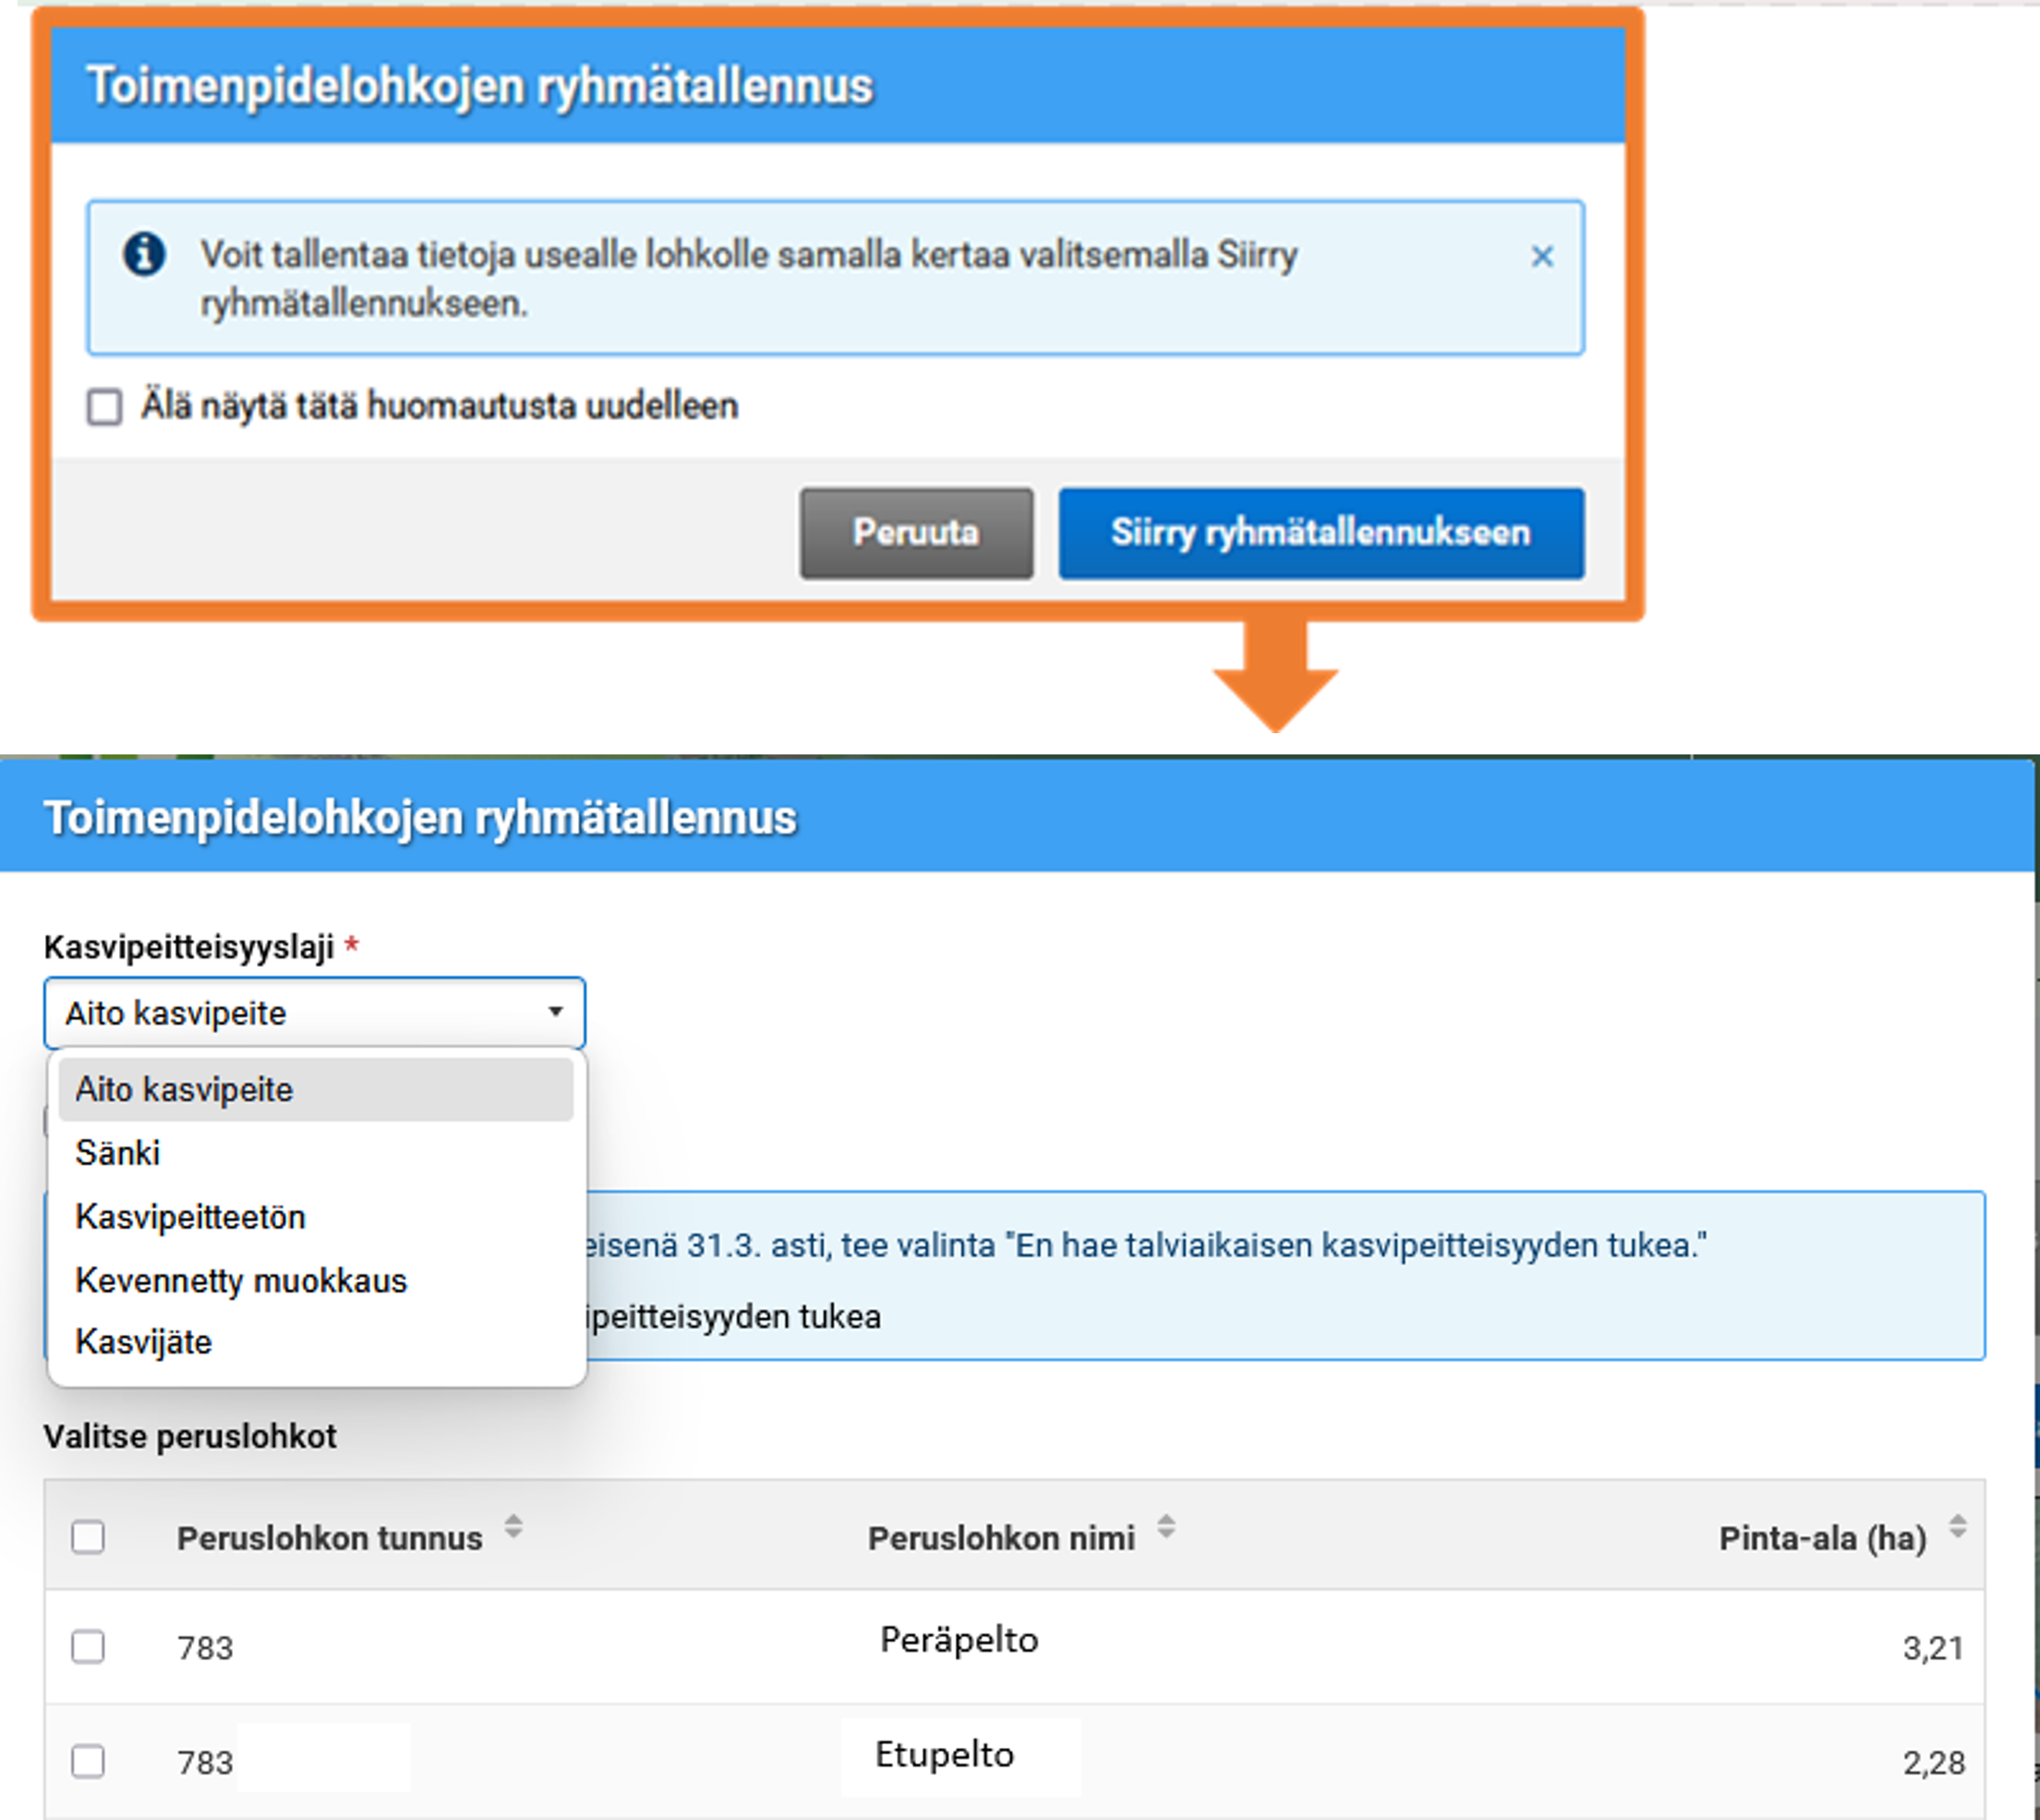2040x1820 pixels.
Task: Sort by Peruslohkon tunnus arrows
Action: 513,1527
